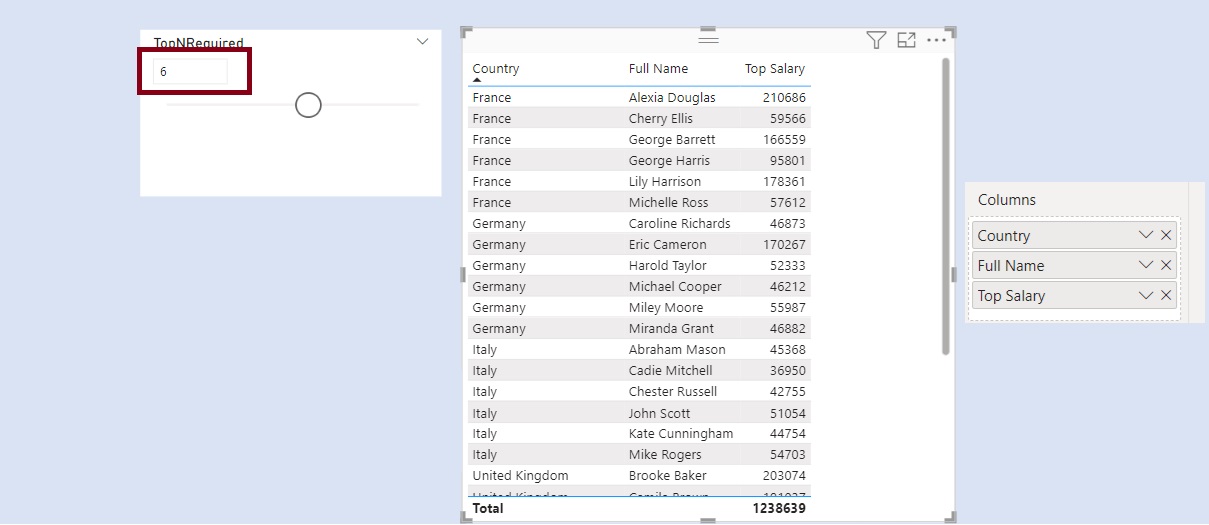Sort table by Country column header
This screenshot has width=1209, height=525.
(x=496, y=69)
